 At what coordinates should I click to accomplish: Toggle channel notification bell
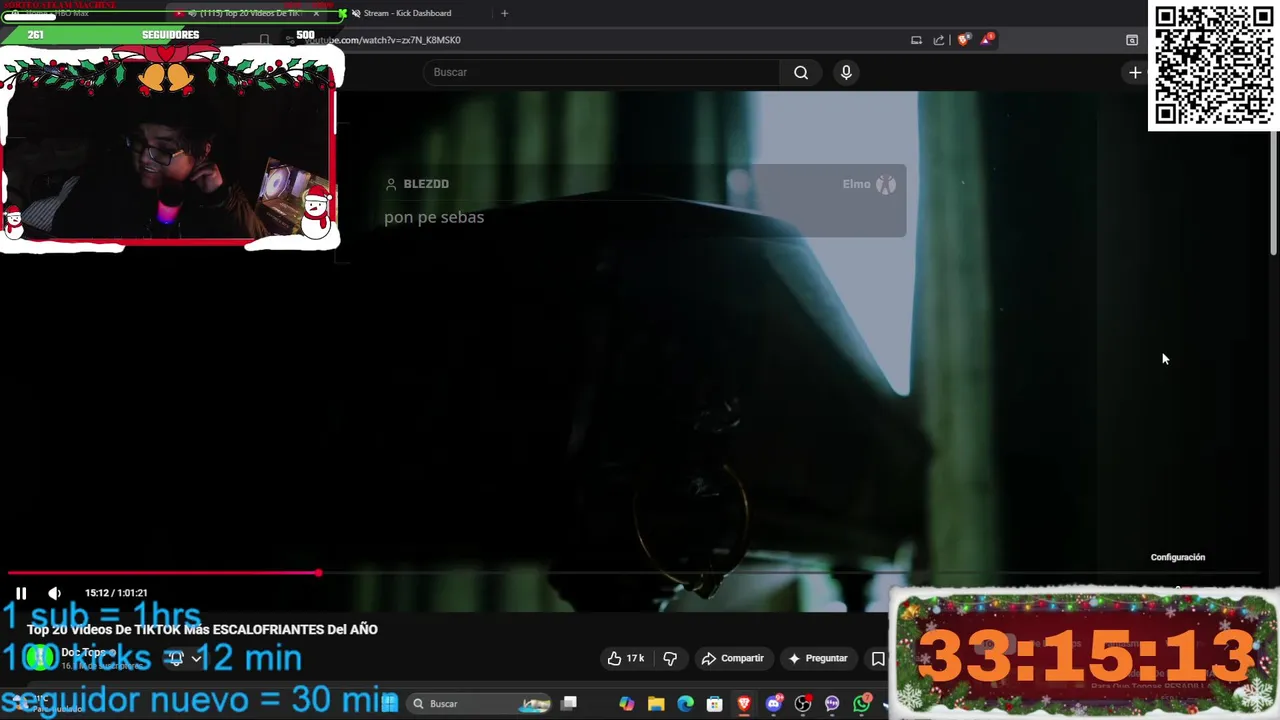click(x=176, y=658)
